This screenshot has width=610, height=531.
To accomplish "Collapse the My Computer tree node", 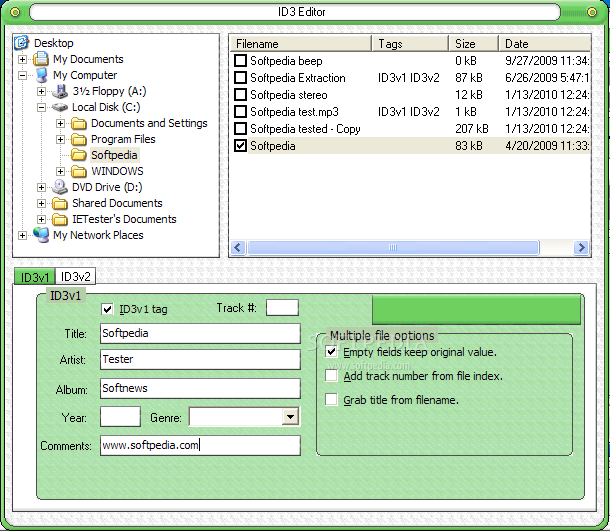I will click(x=23, y=75).
